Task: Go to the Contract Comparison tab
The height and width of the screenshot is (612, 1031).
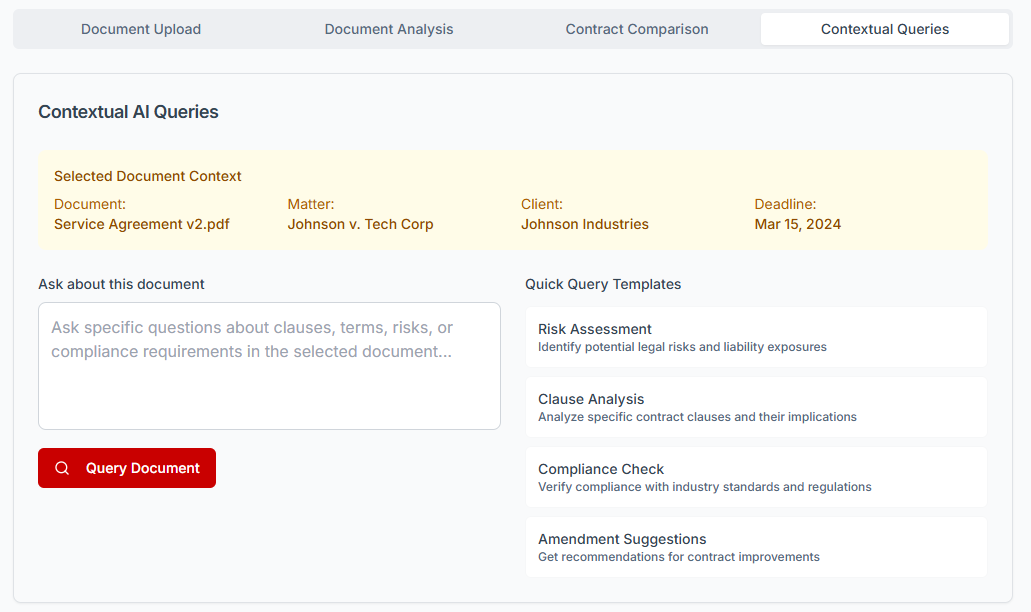Action: [637, 29]
